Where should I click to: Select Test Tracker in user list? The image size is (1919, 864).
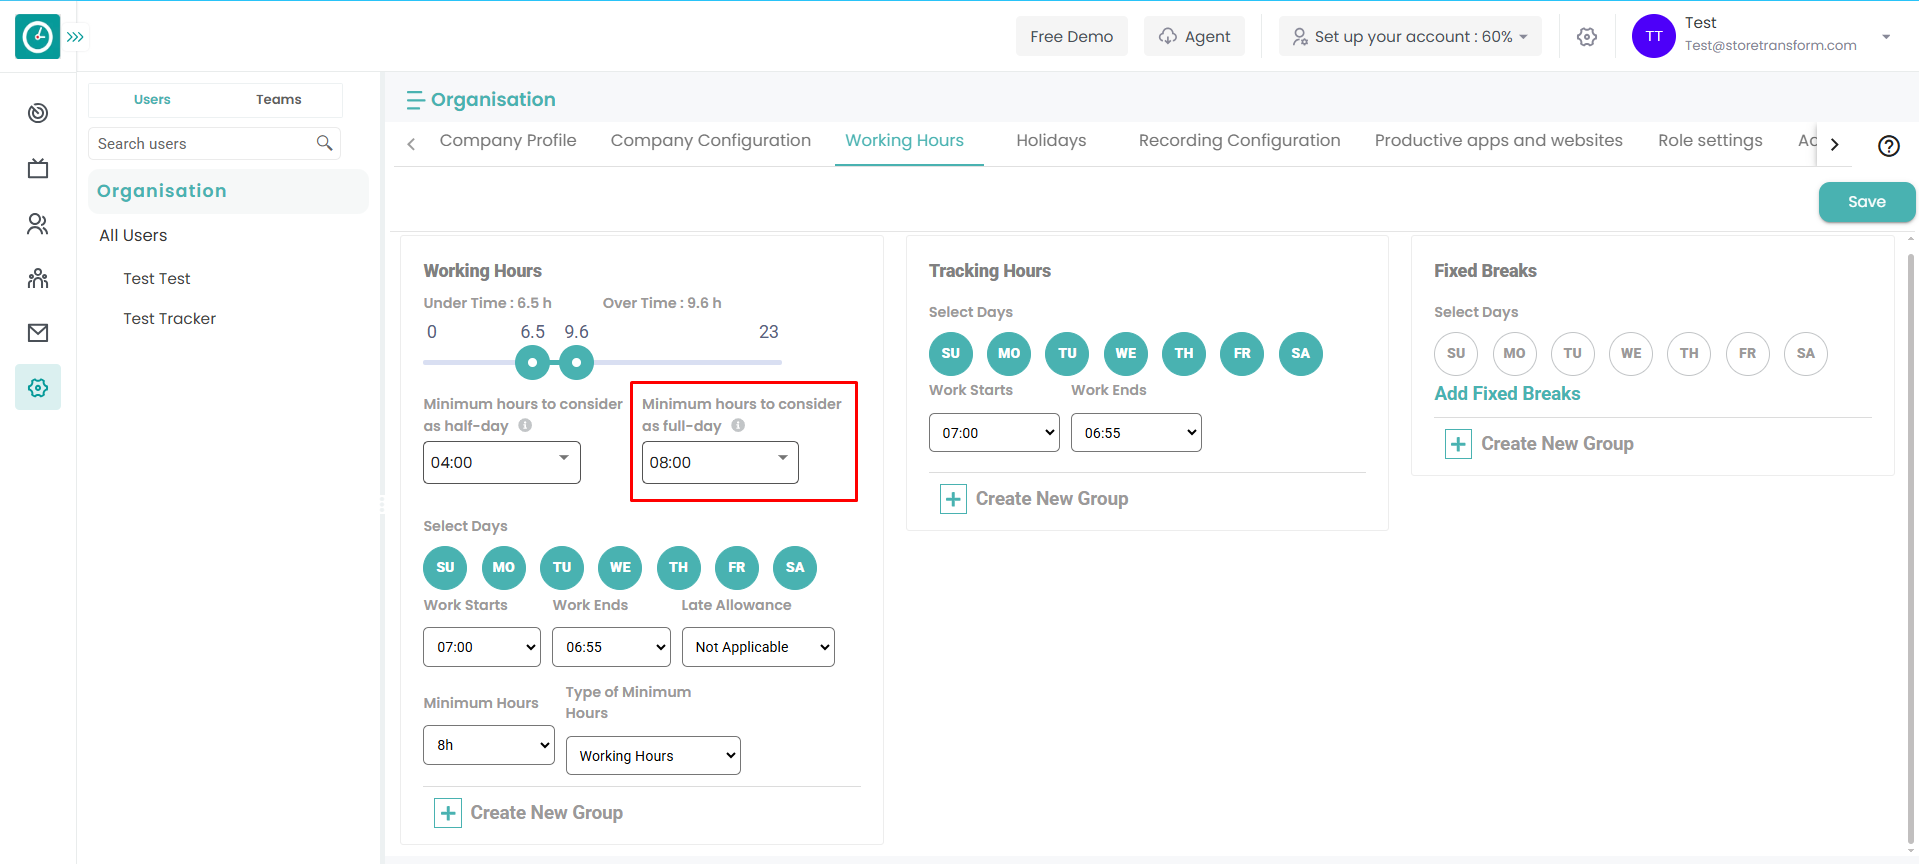point(169,318)
